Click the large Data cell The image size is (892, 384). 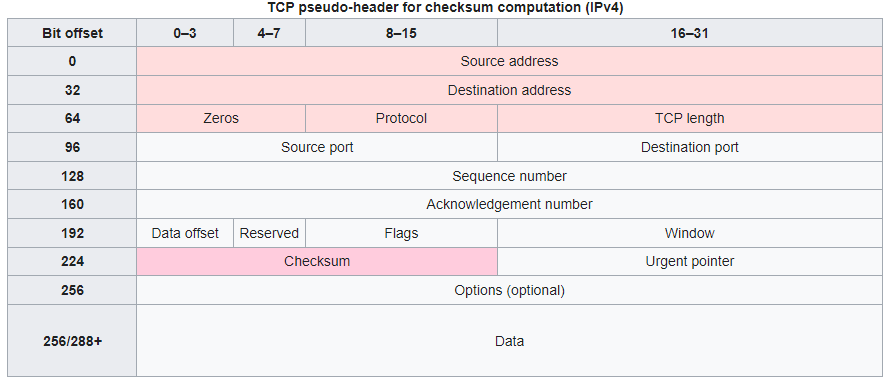click(x=509, y=341)
